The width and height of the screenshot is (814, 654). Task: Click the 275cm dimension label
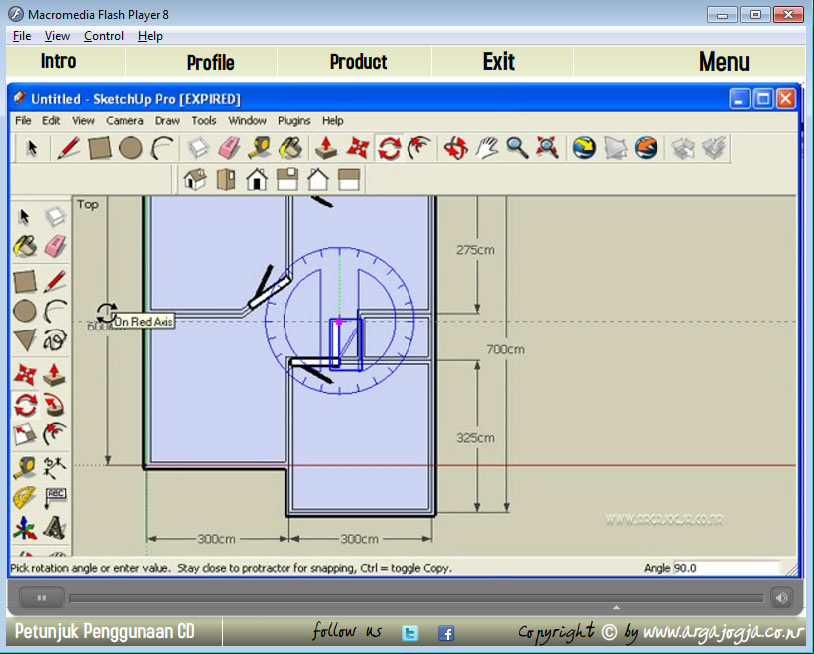[475, 250]
